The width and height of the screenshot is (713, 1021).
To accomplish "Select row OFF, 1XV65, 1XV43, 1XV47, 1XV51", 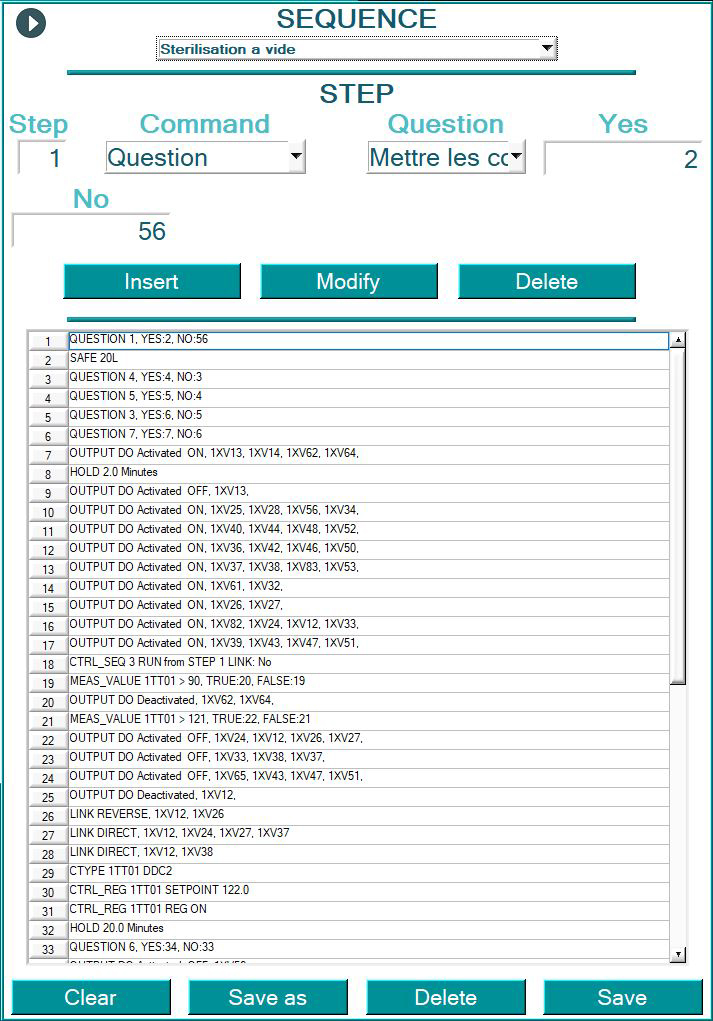I will (x=369, y=778).
